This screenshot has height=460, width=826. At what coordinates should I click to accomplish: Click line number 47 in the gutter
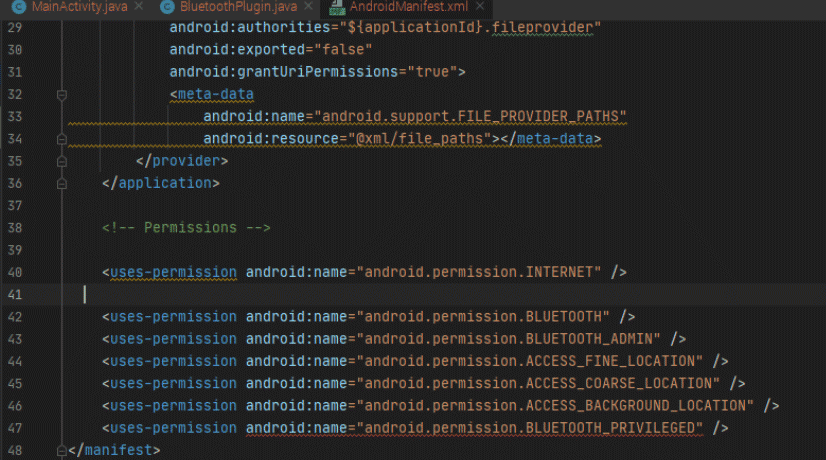point(15,428)
